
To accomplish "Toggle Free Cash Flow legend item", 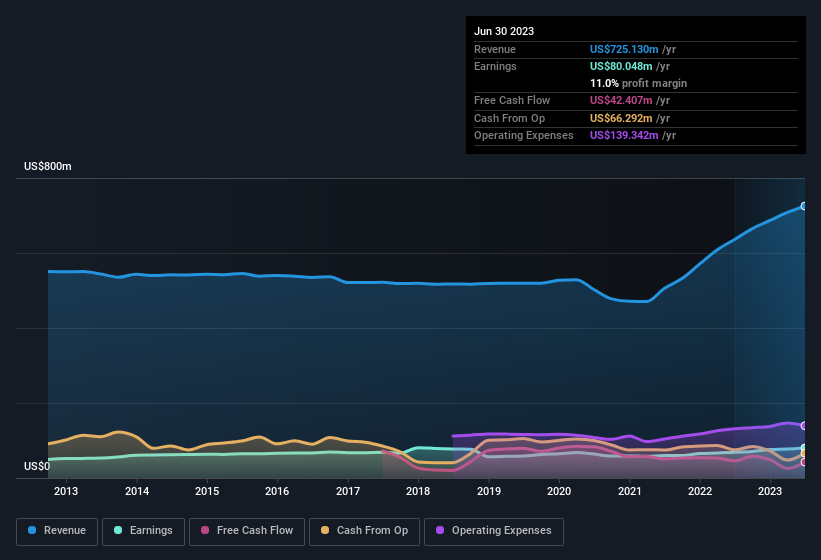I will 247,531.
